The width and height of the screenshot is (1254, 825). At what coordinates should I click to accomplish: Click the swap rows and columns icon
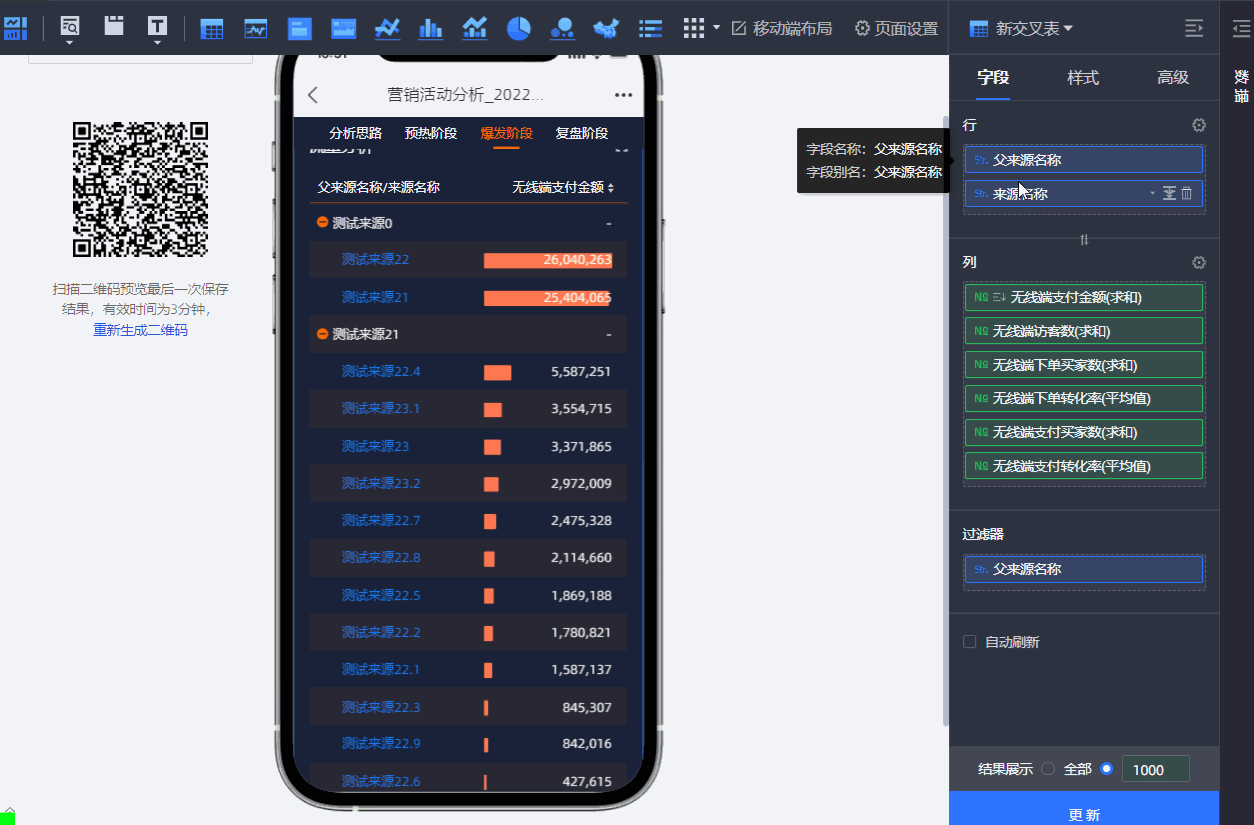pyautogui.click(x=1084, y=239)
